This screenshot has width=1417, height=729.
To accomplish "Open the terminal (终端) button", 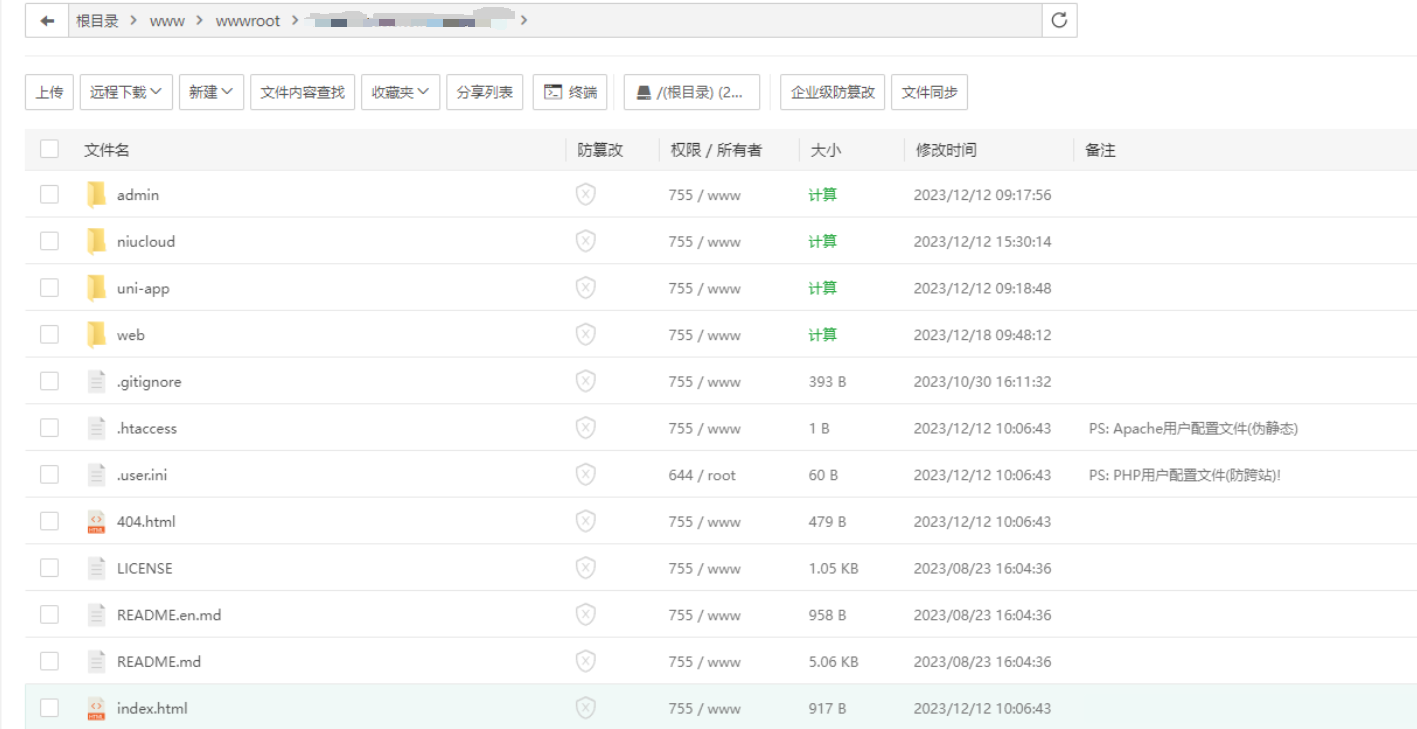I will 570,92.
